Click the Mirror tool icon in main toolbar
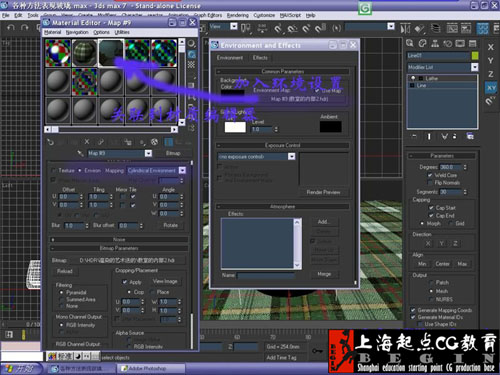This screenshot has height=375, width=500. pyautogui.click(x=405, y=29)
